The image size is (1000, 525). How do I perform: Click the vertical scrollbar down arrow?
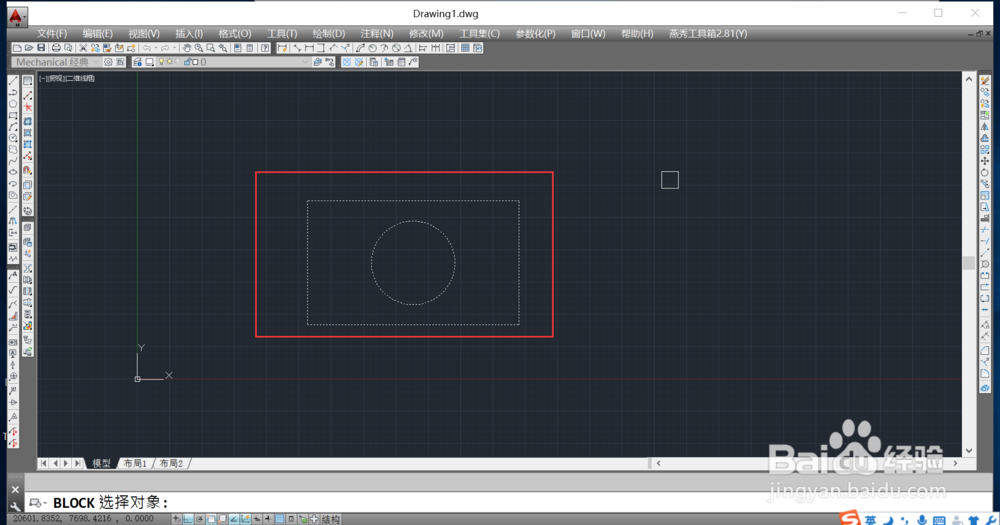(969, 450)
